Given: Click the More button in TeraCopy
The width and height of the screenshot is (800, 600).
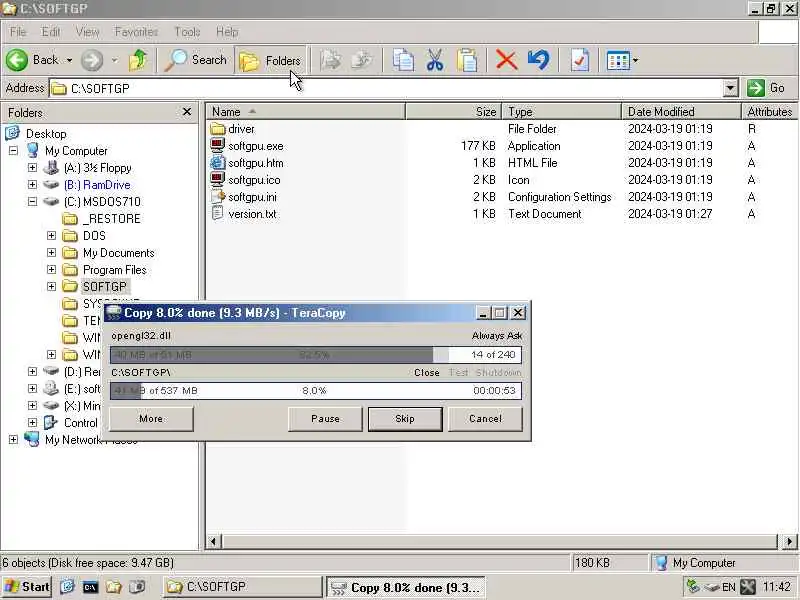Looking at the screenshot, I should [x=152, y=419].
